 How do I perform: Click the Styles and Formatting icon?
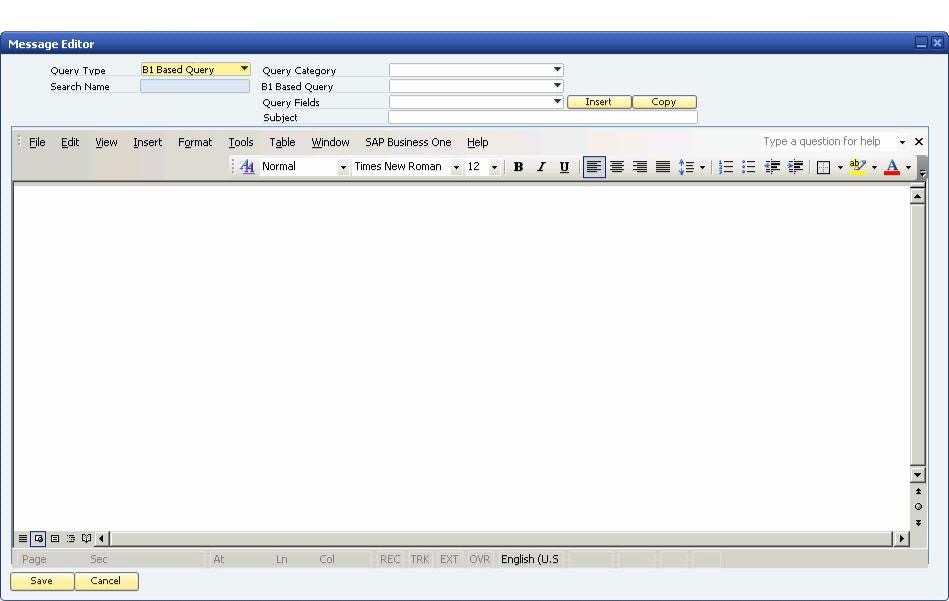pos(247,166)
